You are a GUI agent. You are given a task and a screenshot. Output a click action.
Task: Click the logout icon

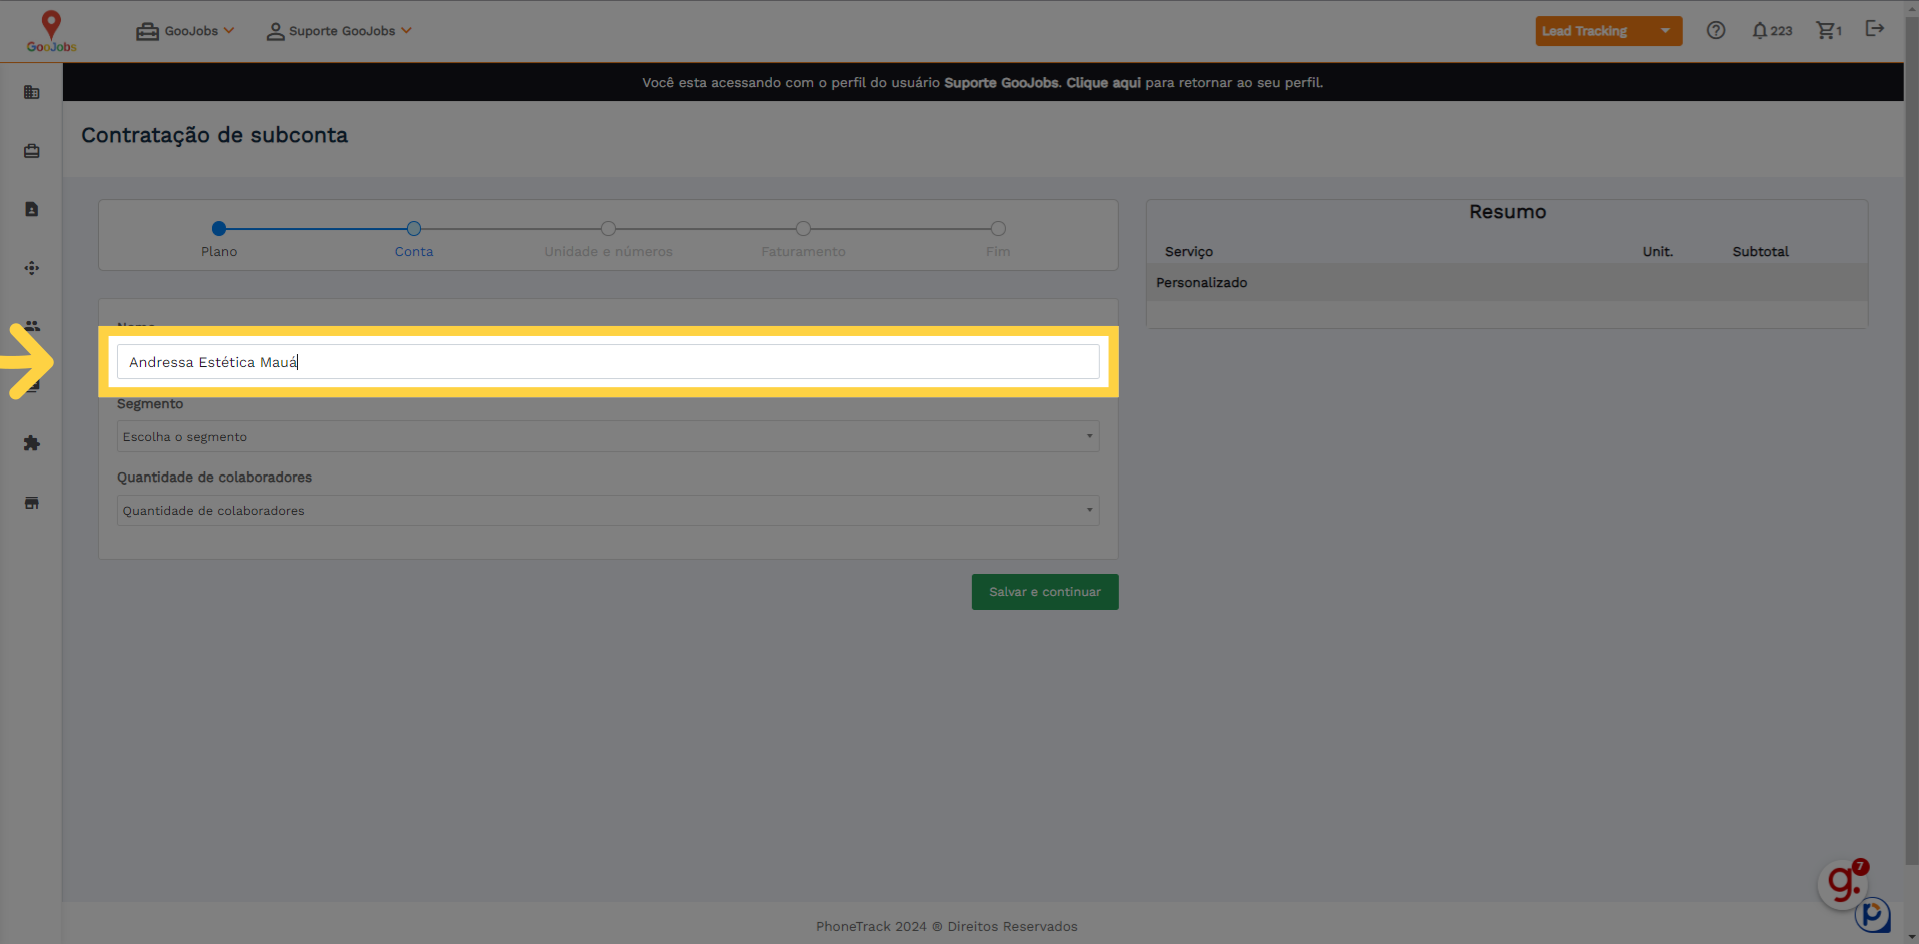1875,29
